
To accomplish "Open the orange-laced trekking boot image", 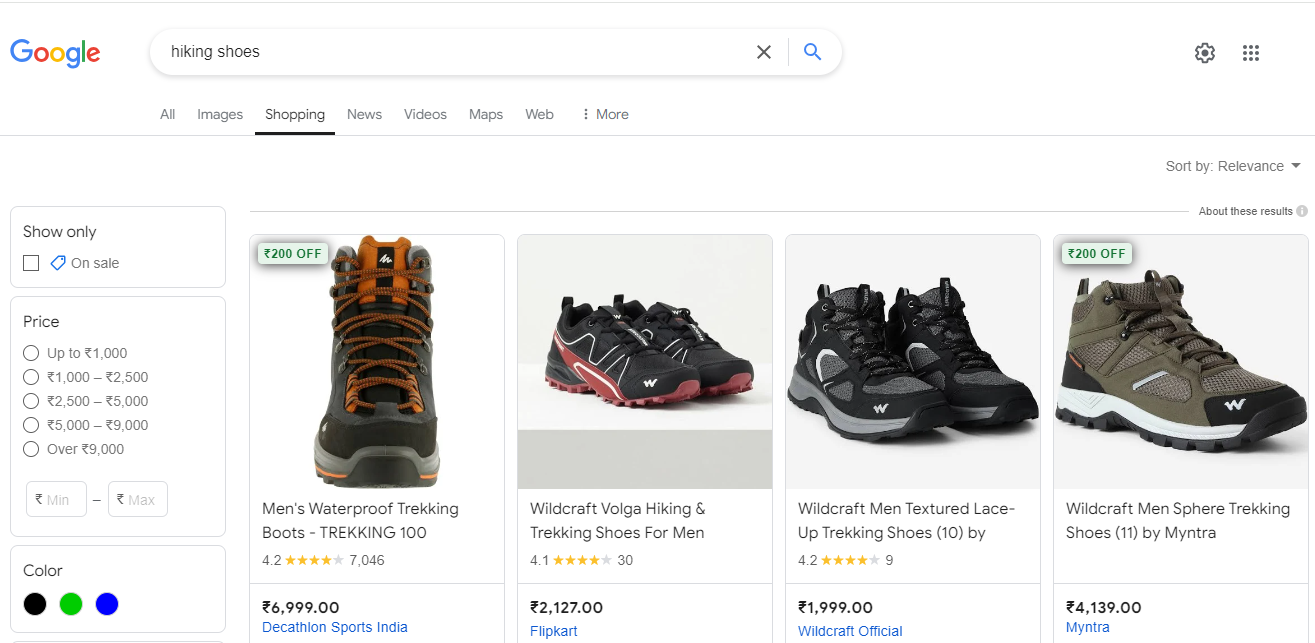I will tap(377, 362).
